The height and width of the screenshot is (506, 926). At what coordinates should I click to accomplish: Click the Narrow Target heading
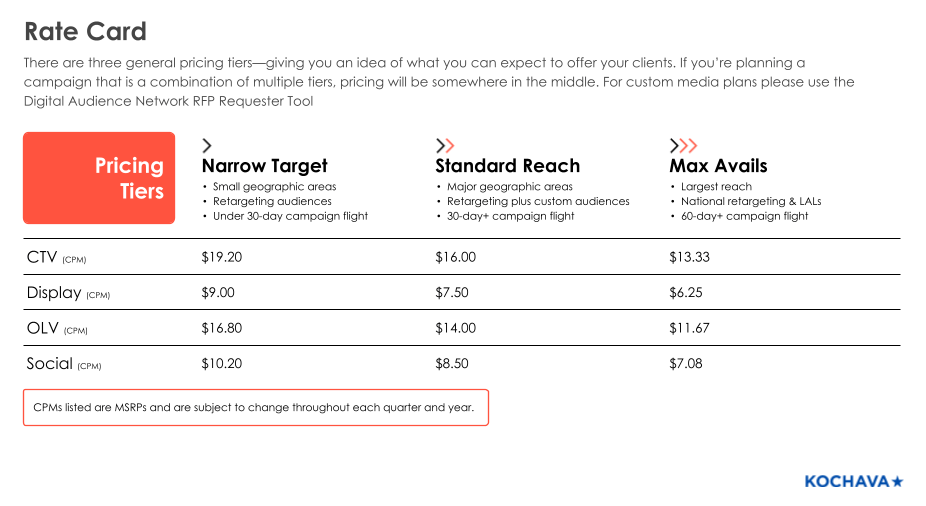[265, 166]
